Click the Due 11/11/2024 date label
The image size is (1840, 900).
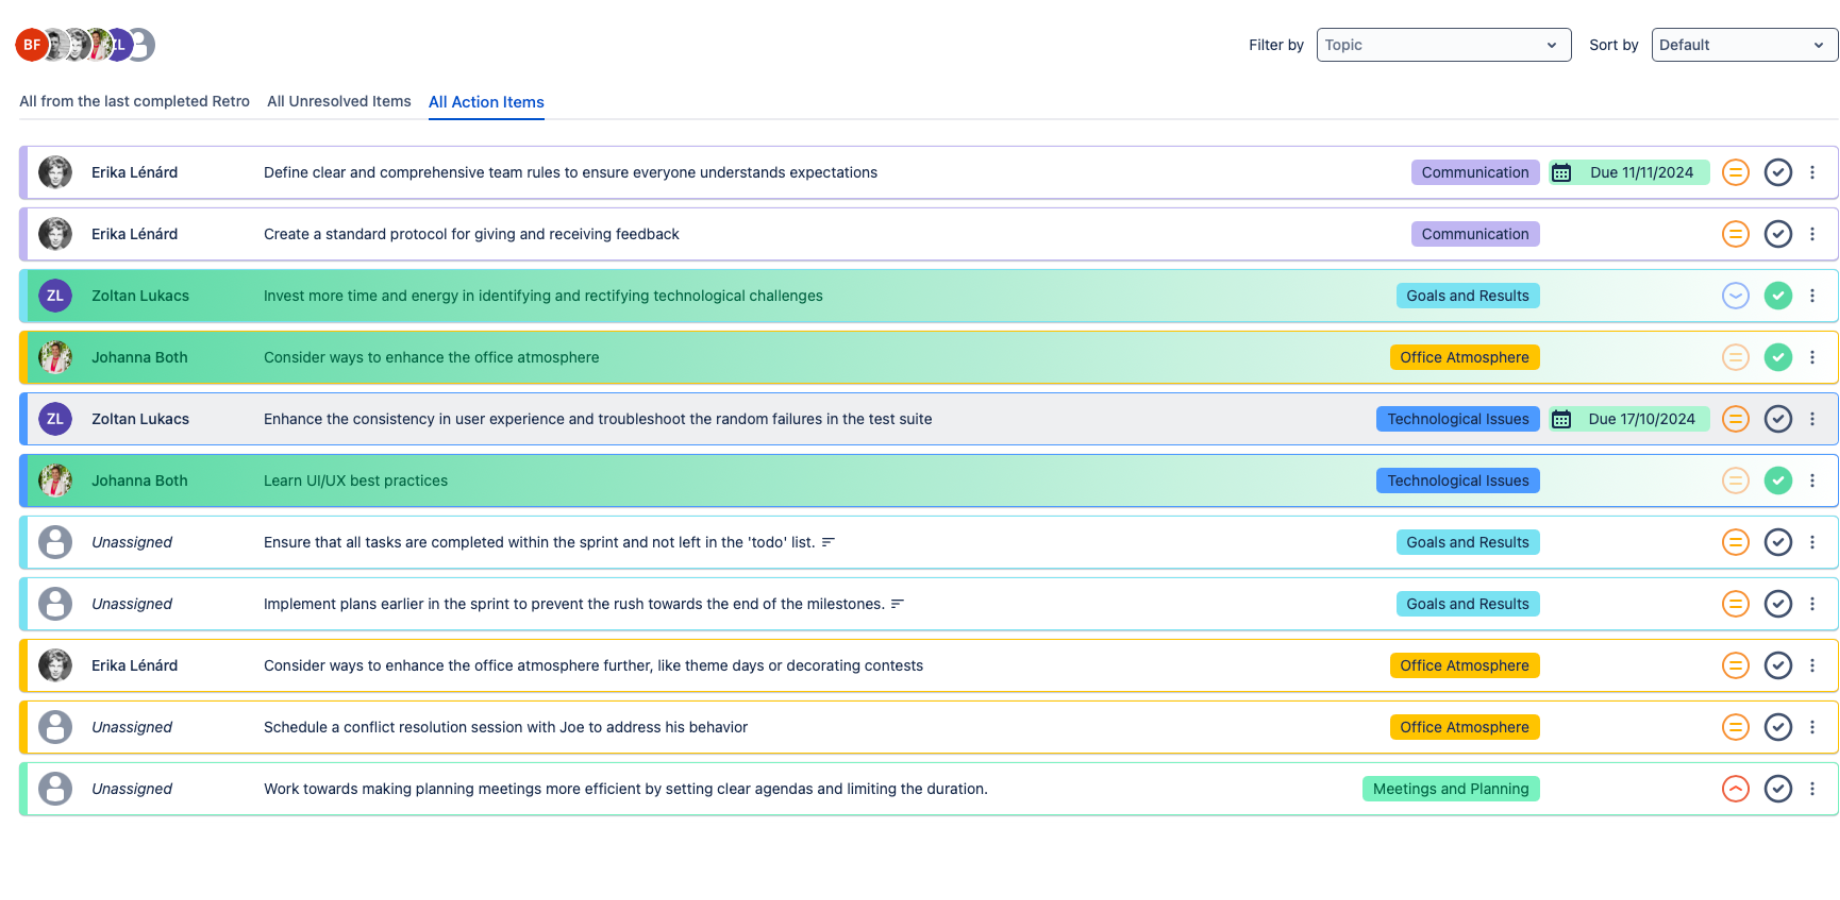pos(1641,173)
